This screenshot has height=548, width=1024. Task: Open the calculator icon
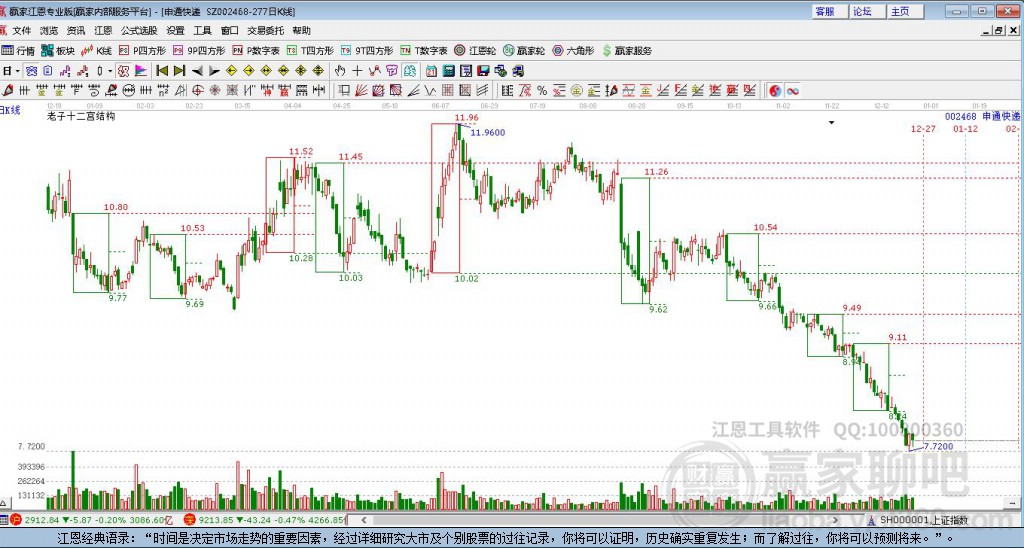click(449, 71)
